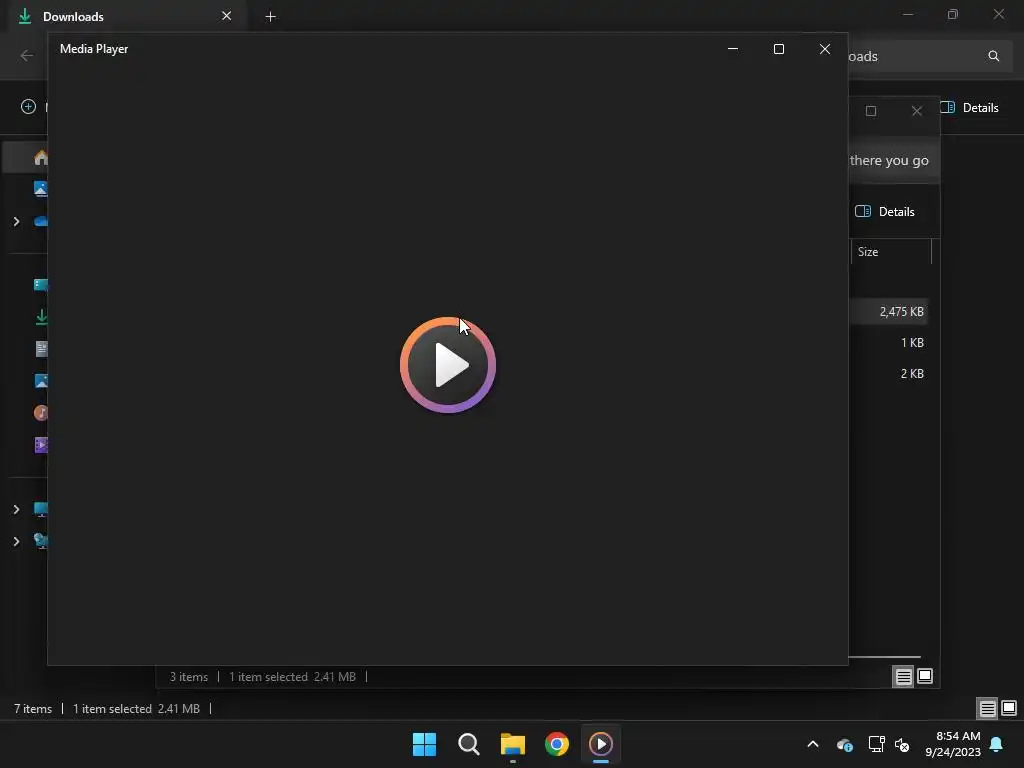Viewport: 1024px width, 768px height.
Task: Switch outer Explorer to large thumbnails view
Action: [1009, 708]
